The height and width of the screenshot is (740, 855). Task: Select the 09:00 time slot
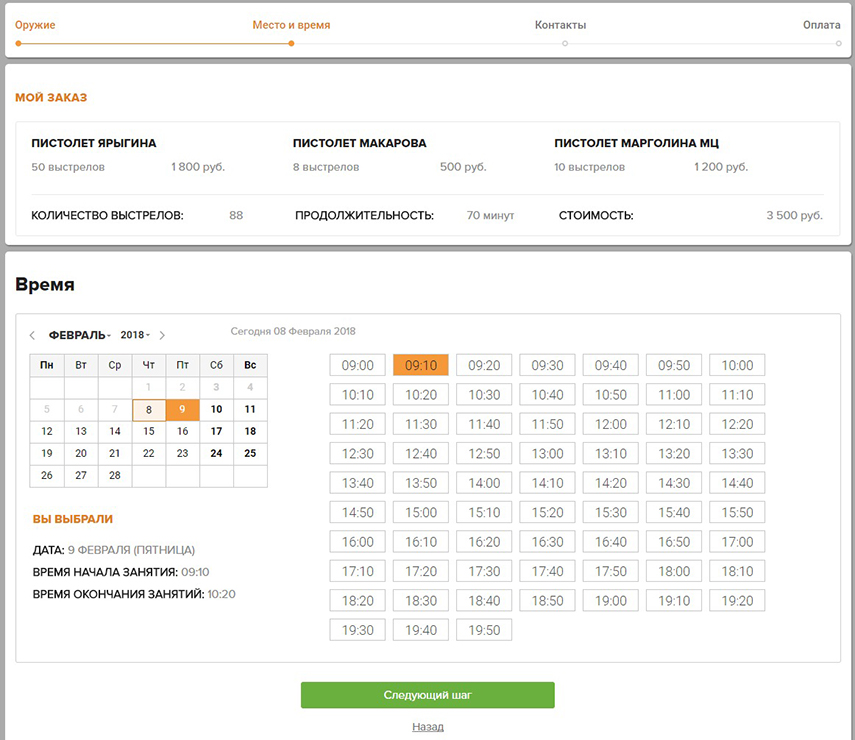pos(358,365)
